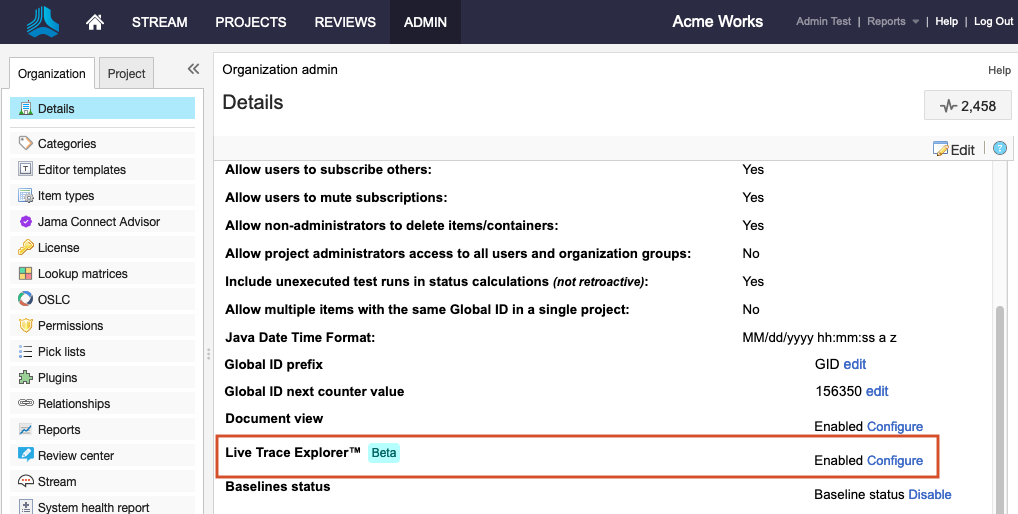This screenshot has width=1018, height=514.
Task: Open the PROJECTS menu
Action: (x=251, y=22)
